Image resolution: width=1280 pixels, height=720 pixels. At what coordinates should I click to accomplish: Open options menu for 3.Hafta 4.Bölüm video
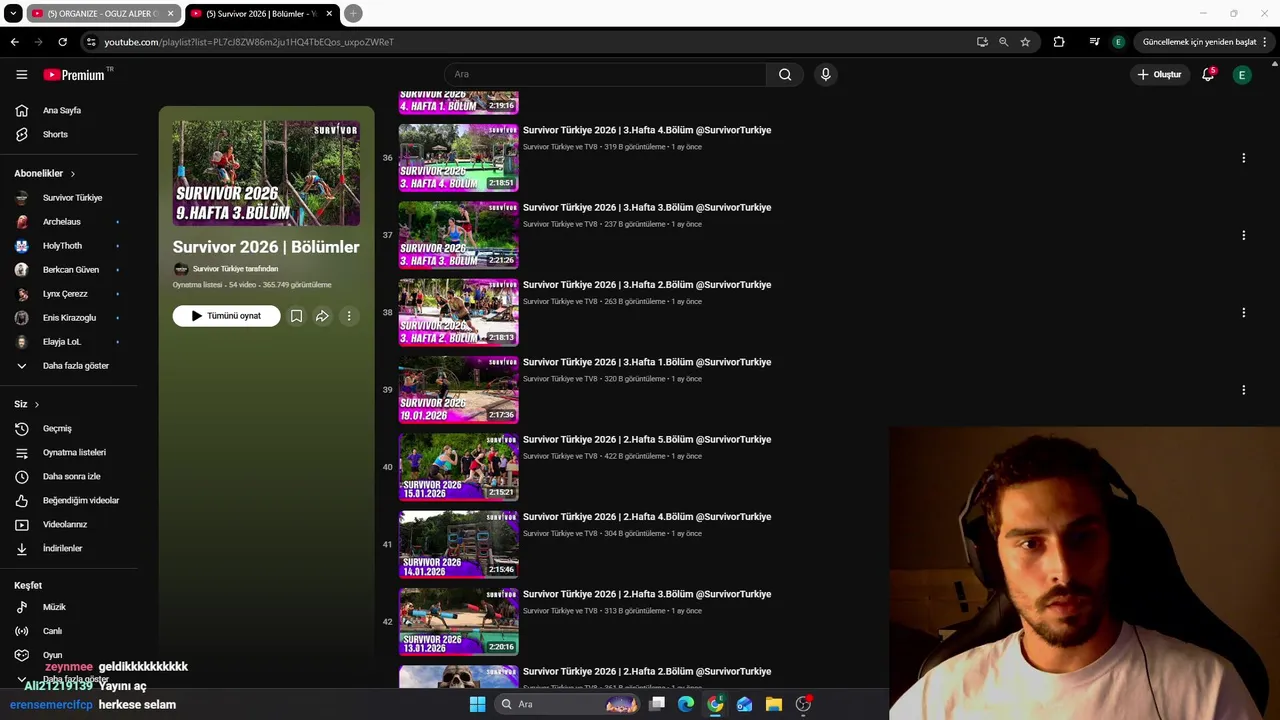point(1243,158)
